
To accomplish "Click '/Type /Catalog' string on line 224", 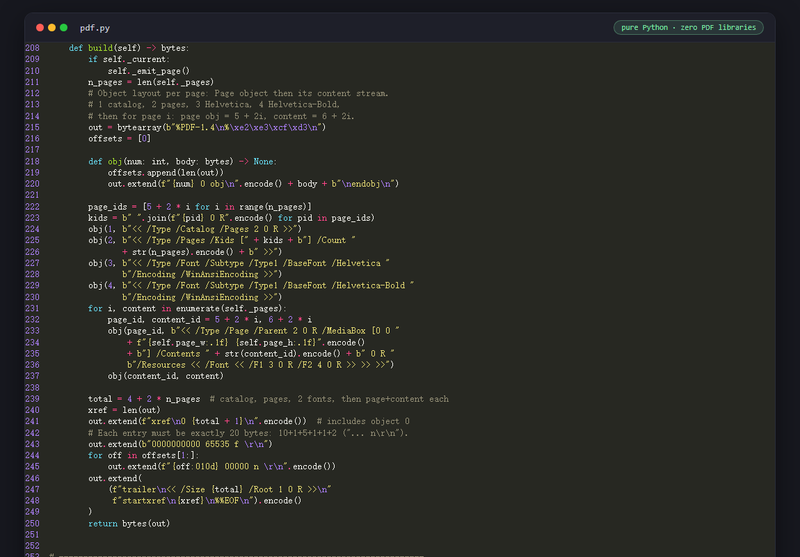I will pyautogui.click(x=180, y=229).
